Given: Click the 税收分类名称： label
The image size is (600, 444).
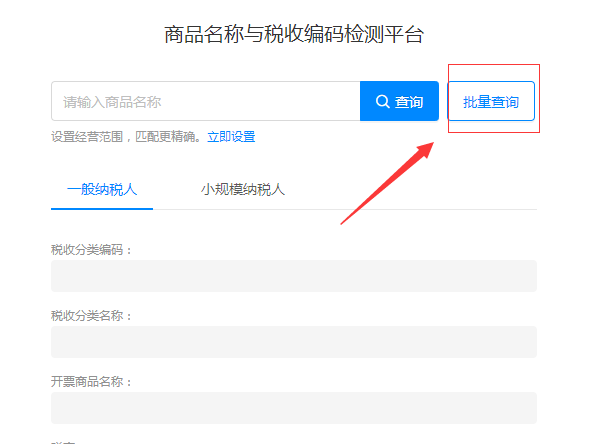Looking at the screenshot, I should click(x=92, y=316).
